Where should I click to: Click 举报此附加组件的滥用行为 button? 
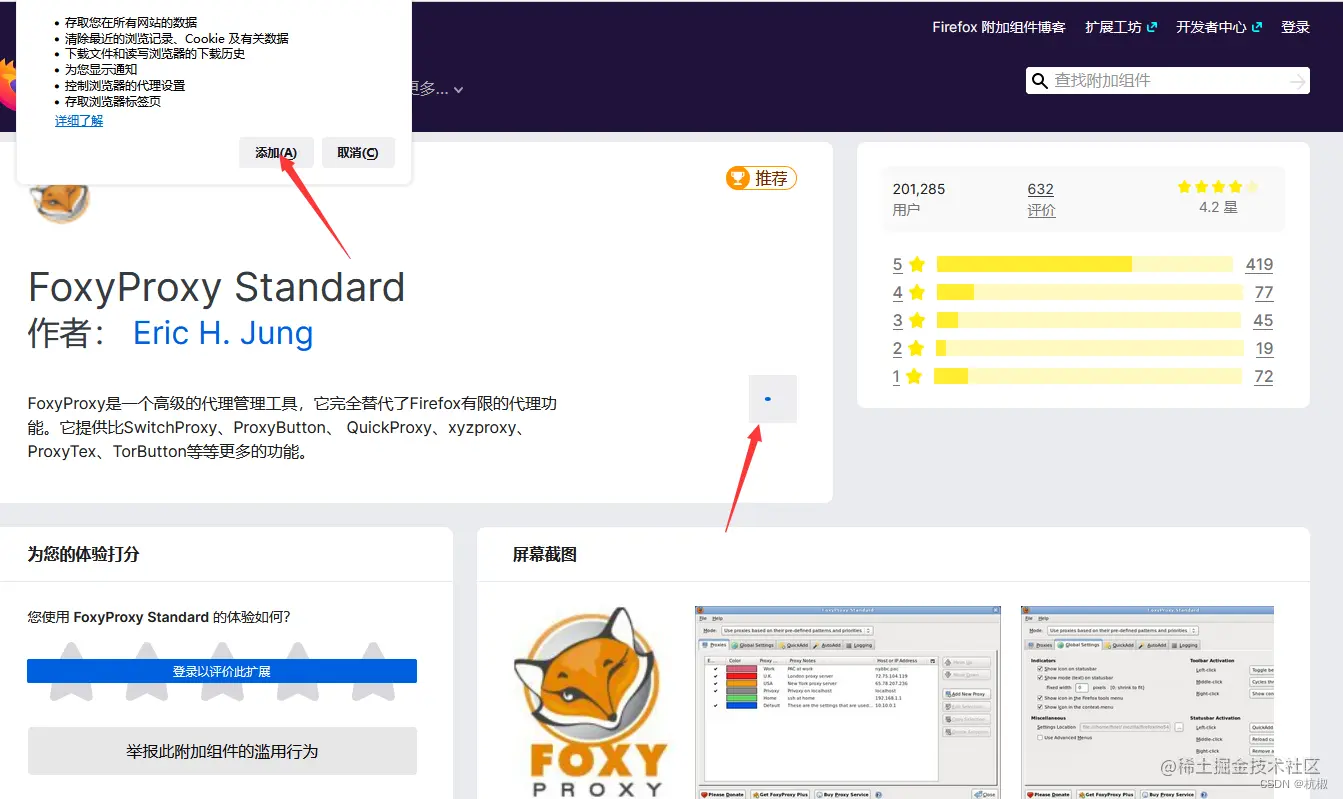[222, 751]
